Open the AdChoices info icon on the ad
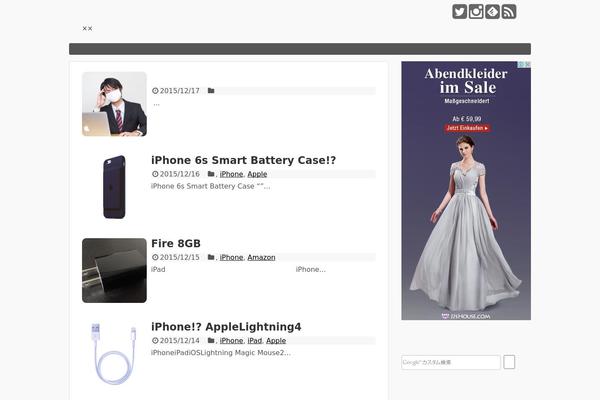The width and height of the screenshot is (600, 400). (521, 64)
